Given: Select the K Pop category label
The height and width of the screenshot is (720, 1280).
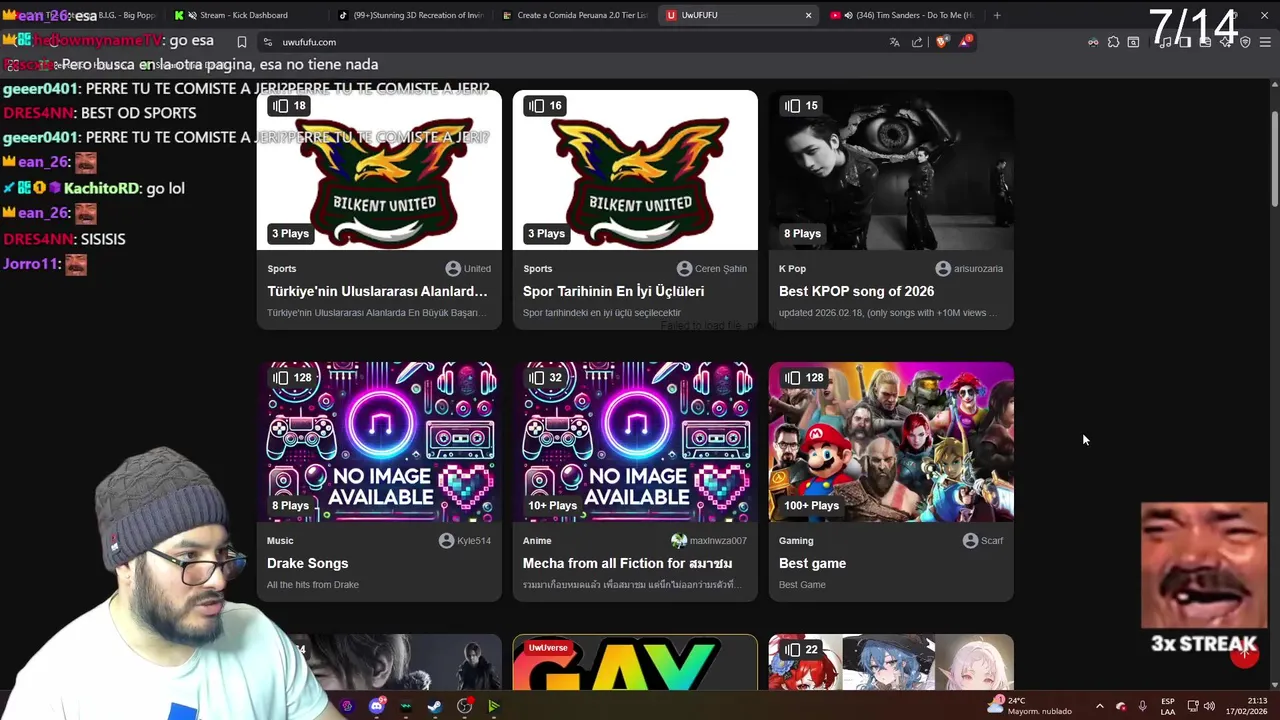Looking at the screenshot, I should pos(792,268).
